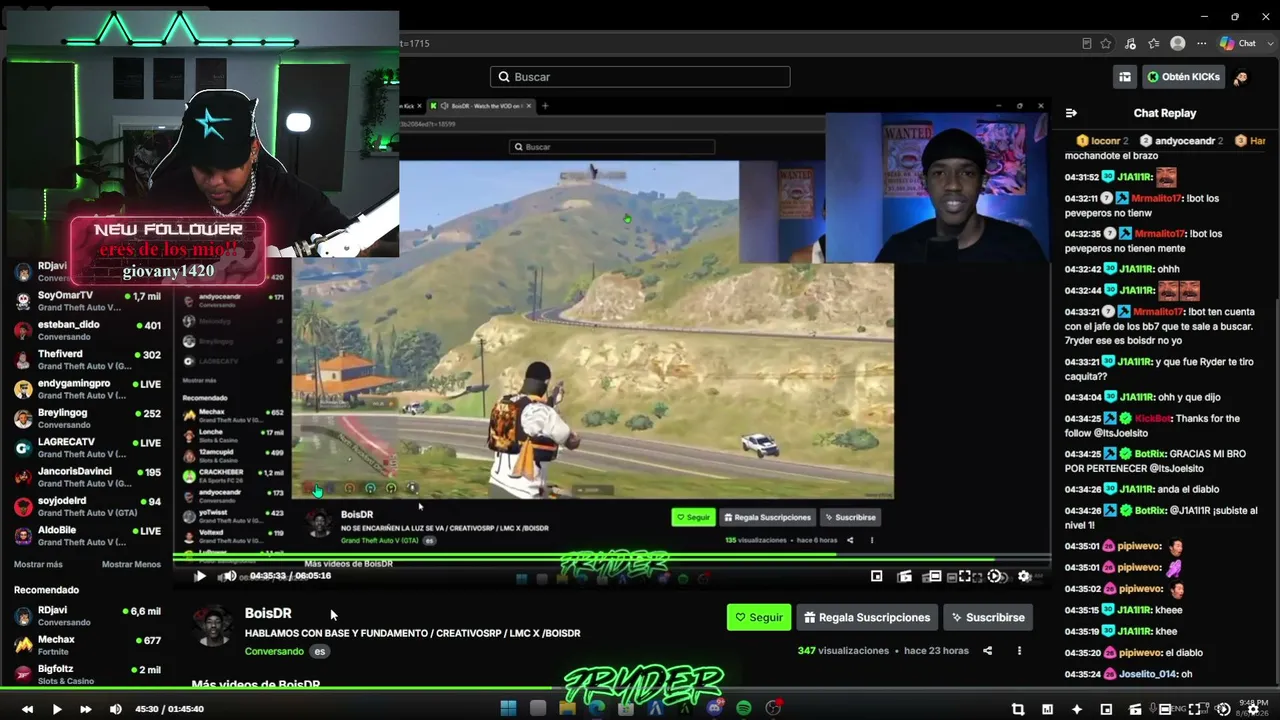Open settings gear in the bottom player bar
The image size is (1280, 720).
1253,709
